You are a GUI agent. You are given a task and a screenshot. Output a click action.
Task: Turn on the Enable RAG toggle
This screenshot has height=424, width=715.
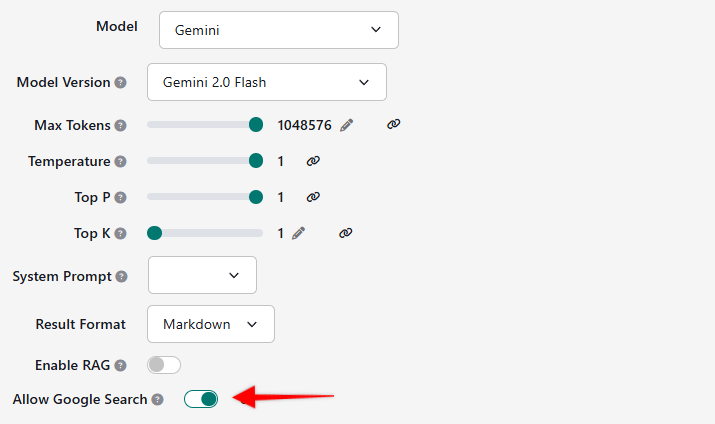tap(164, 365)
